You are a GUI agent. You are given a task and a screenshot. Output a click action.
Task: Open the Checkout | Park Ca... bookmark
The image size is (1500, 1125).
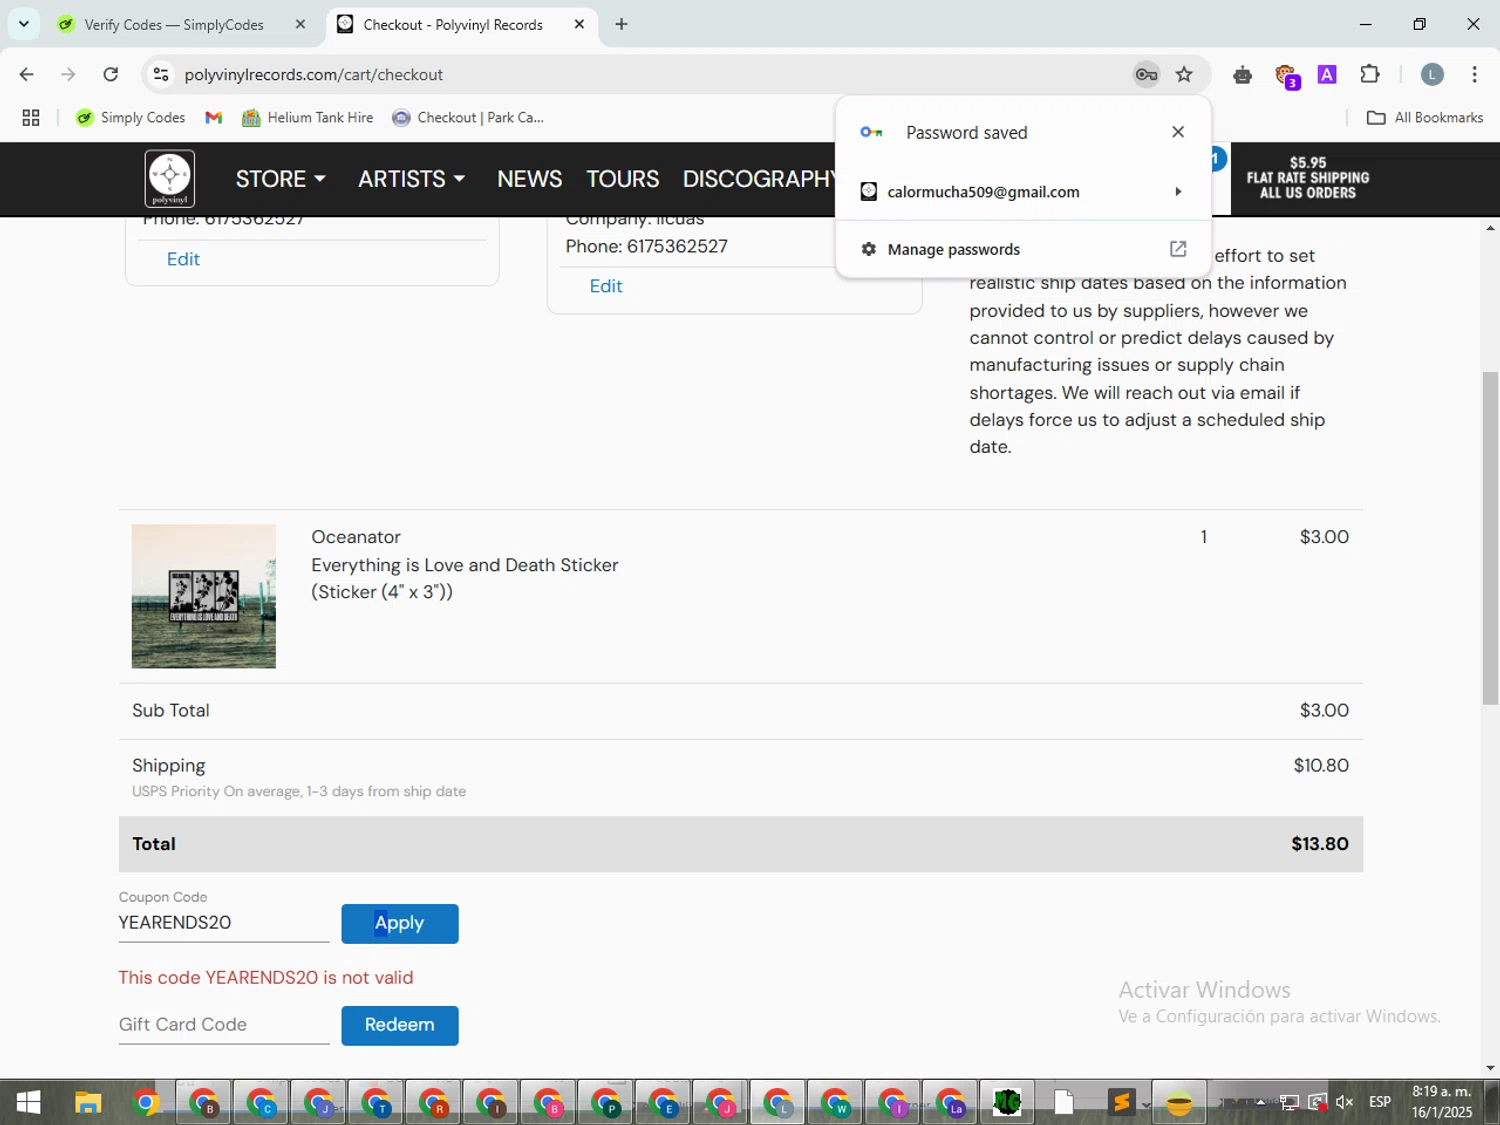(469, 118)
